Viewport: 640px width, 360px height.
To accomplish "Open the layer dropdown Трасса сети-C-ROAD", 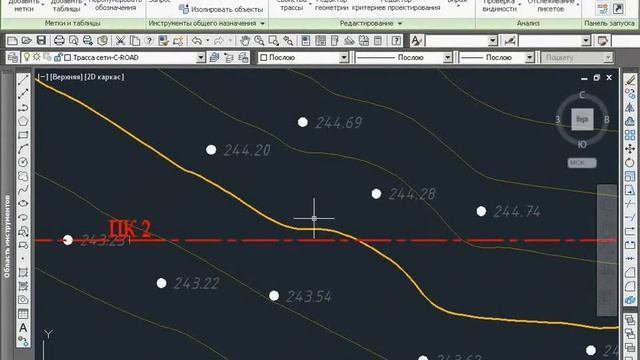I will (x=200, y=58).
